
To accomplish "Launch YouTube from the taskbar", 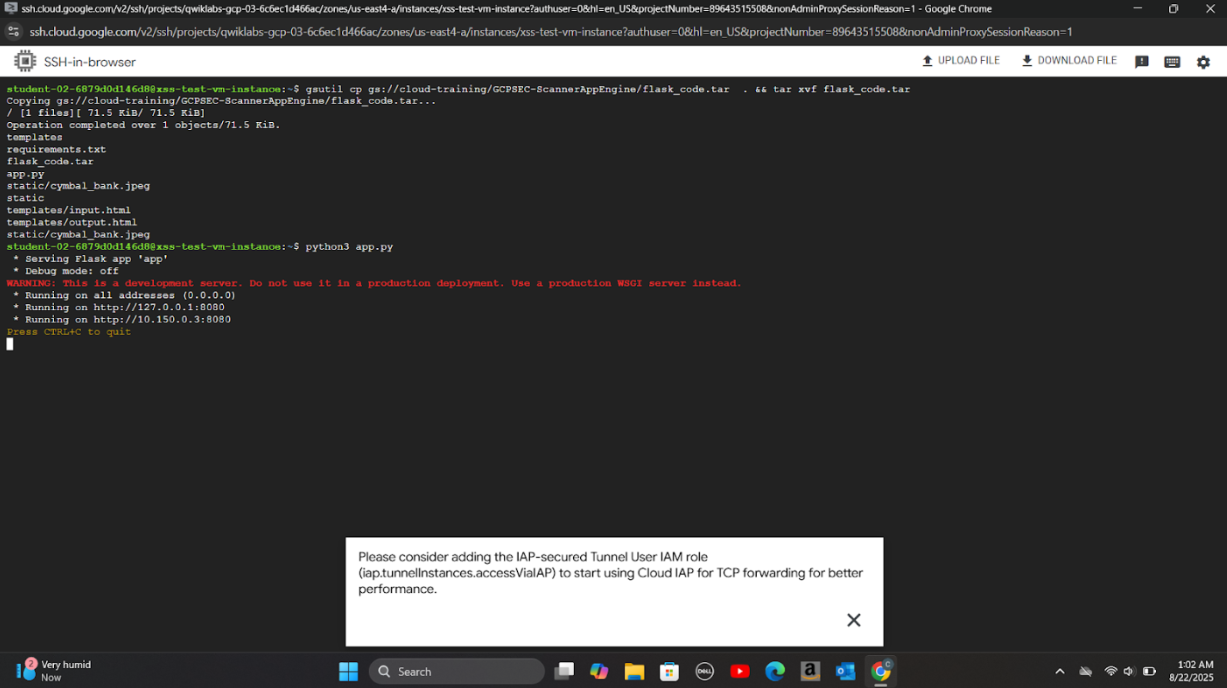I will [x=740, y=671].
